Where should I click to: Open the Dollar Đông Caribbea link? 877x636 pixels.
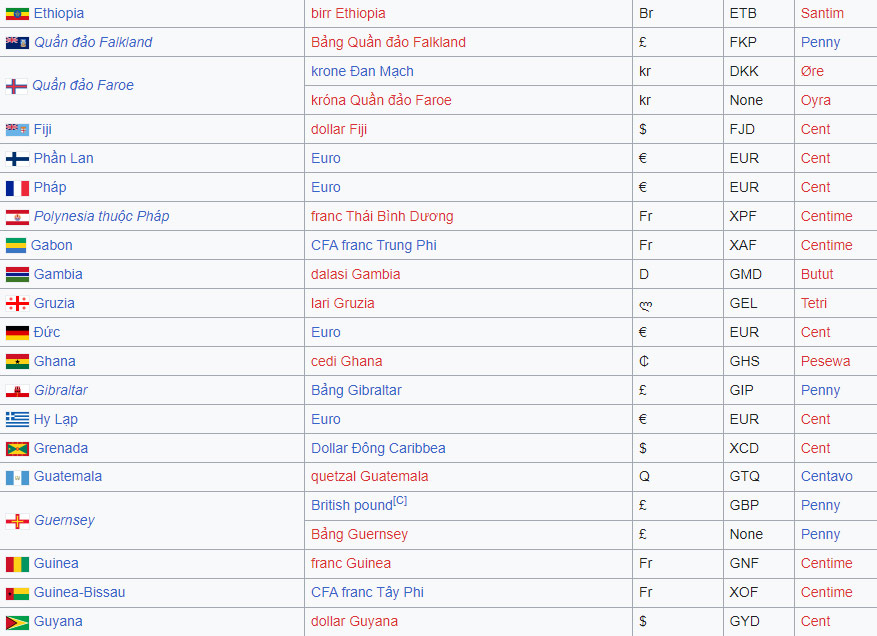378,449
